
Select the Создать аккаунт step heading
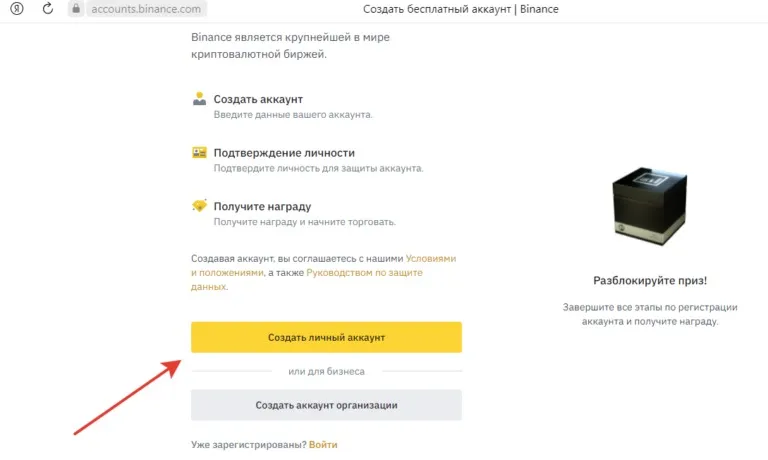coord(258,99)
